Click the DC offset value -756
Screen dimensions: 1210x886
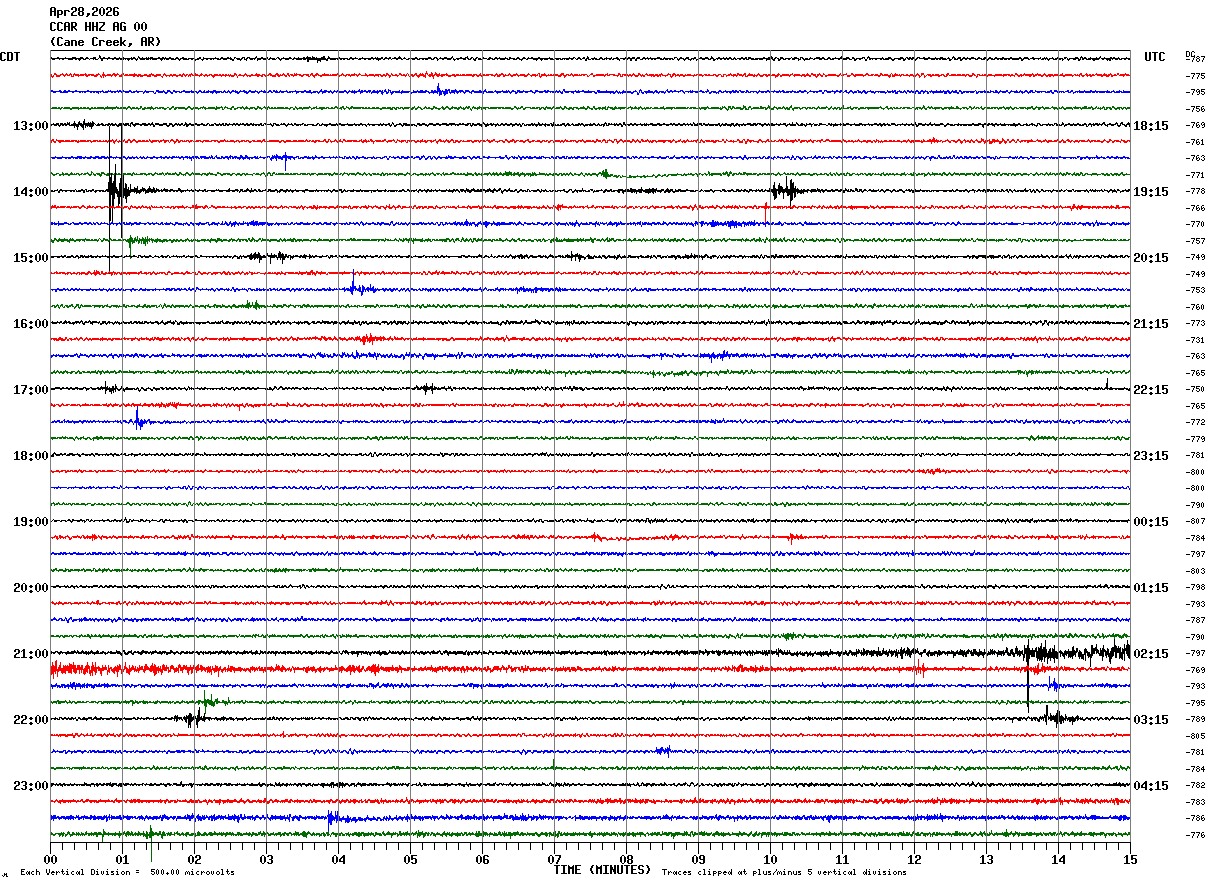[1195, 109]
